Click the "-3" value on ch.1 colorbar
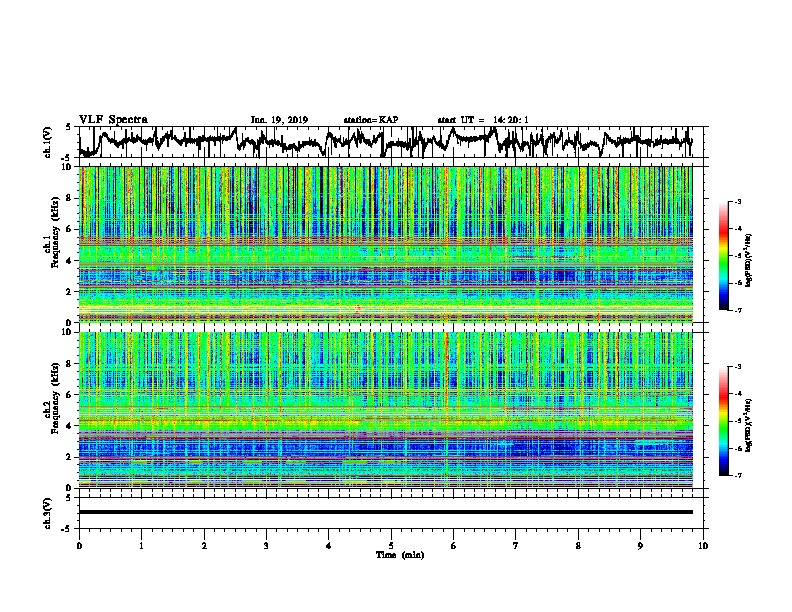The width and height of the screenshot is (792, 612). click(738, 202)
